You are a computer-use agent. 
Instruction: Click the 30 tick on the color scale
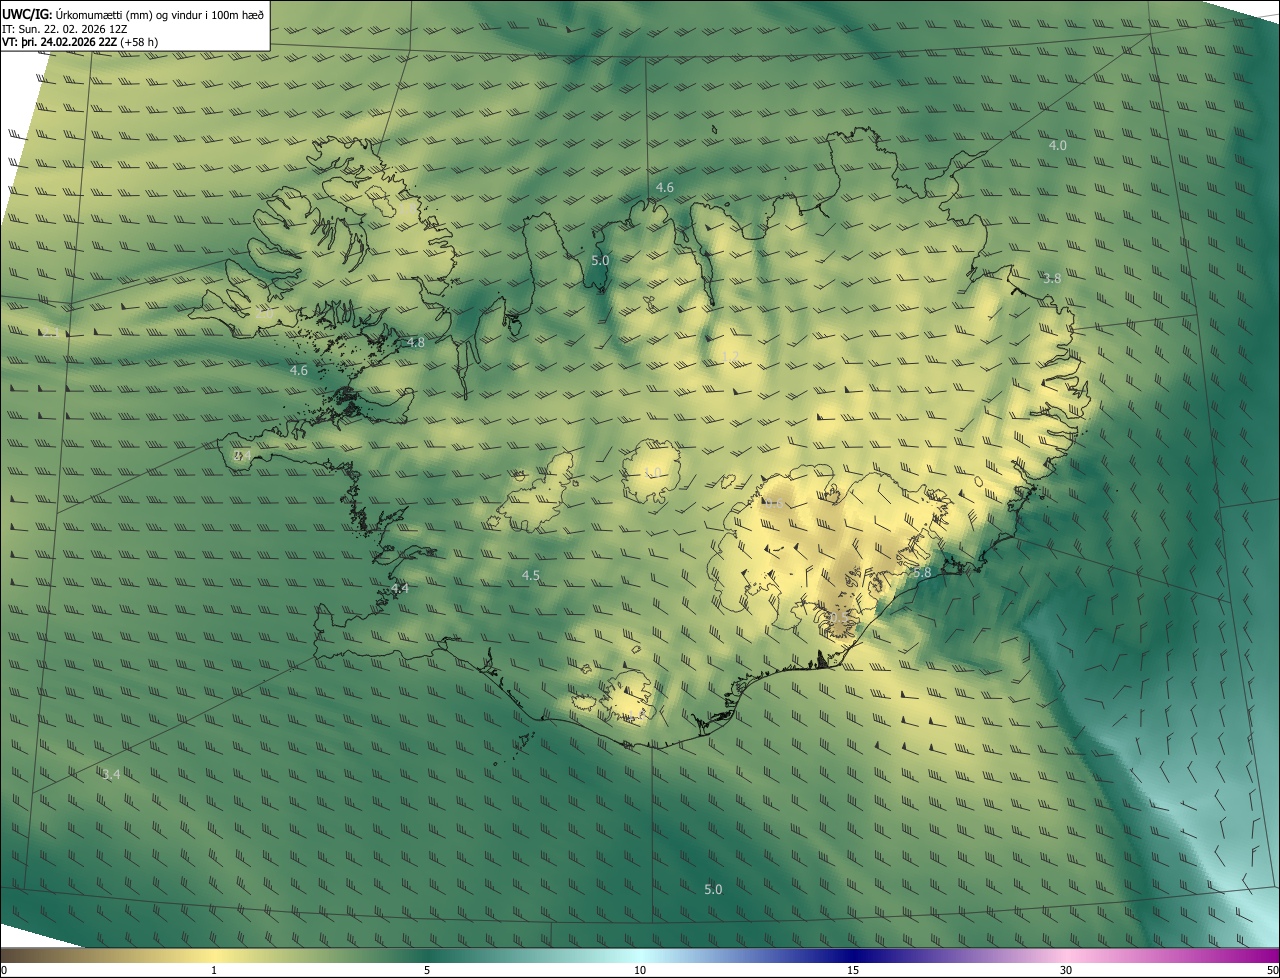(x=1066, y=970)
